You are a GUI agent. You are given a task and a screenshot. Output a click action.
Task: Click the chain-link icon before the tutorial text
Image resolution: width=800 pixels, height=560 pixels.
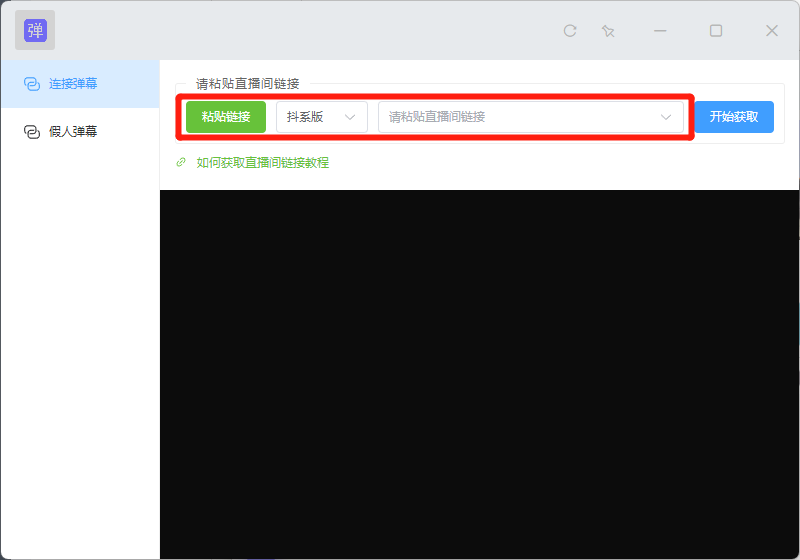(181, 162)
